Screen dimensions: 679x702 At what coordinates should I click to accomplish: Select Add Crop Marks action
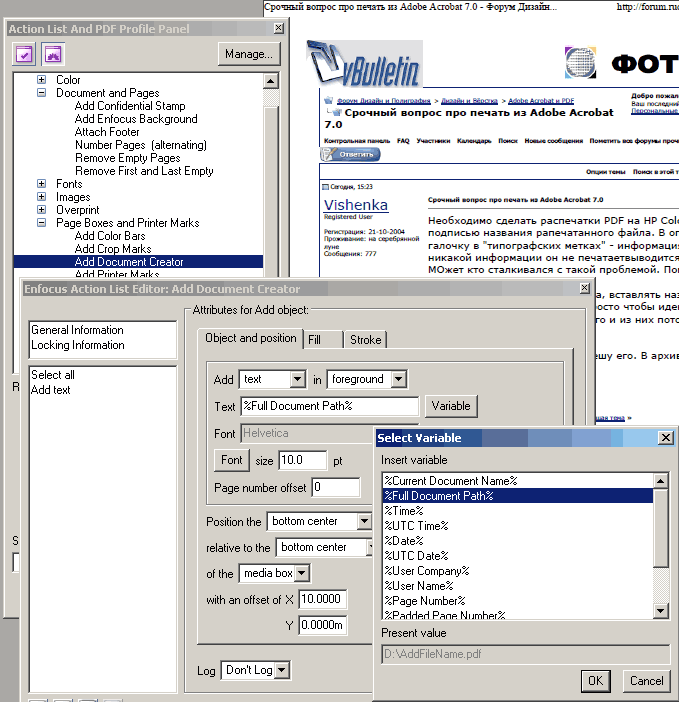point(113,249)
